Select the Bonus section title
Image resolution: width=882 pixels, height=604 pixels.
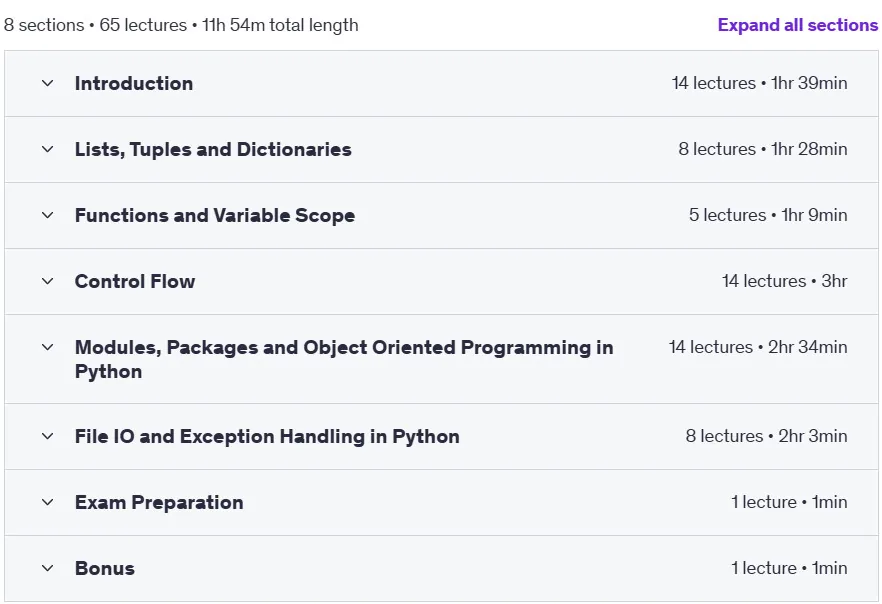coord(105,568)
